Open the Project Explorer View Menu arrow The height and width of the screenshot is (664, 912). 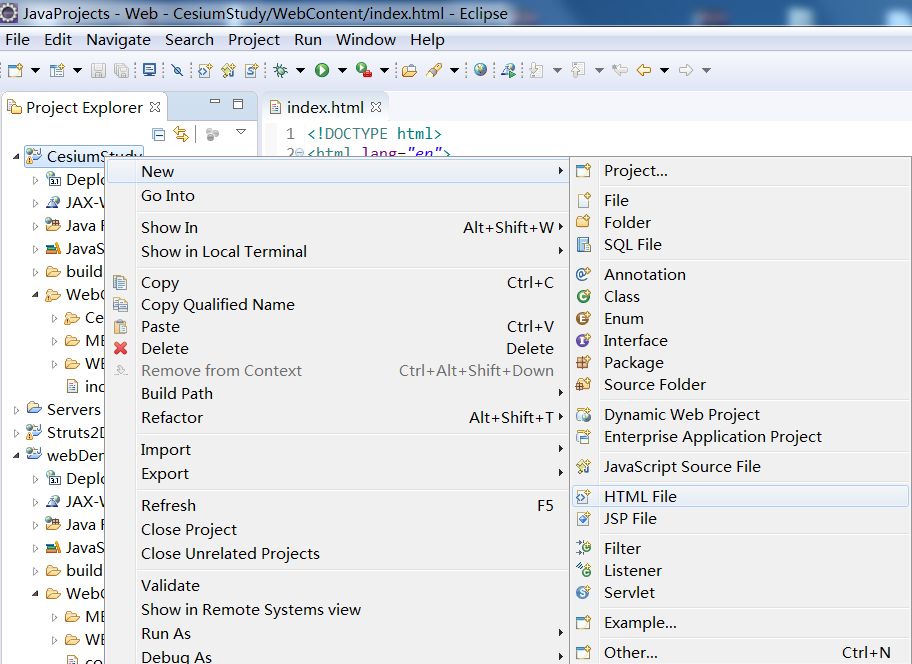(x=241, y=132)
